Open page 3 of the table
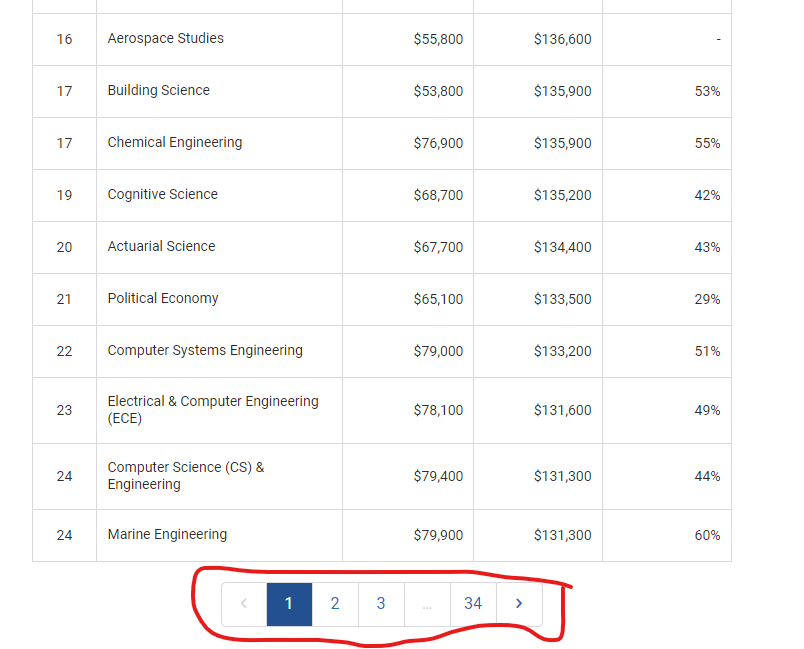Viewport: 804px width, 649px height. click(x=381, y=604)
